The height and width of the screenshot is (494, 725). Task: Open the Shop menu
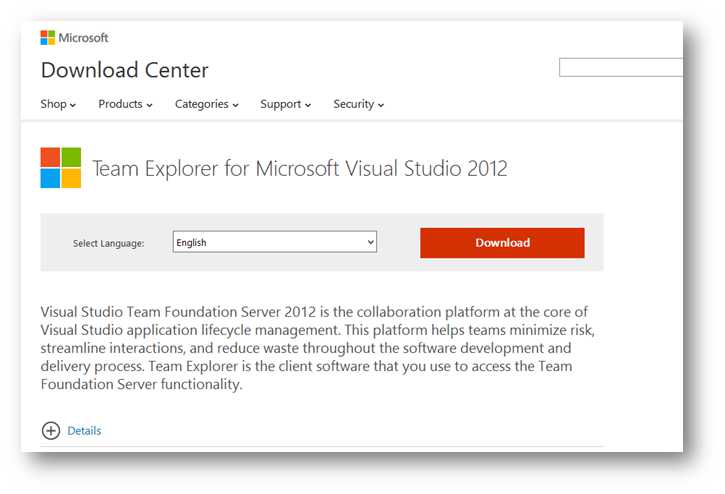58,104
